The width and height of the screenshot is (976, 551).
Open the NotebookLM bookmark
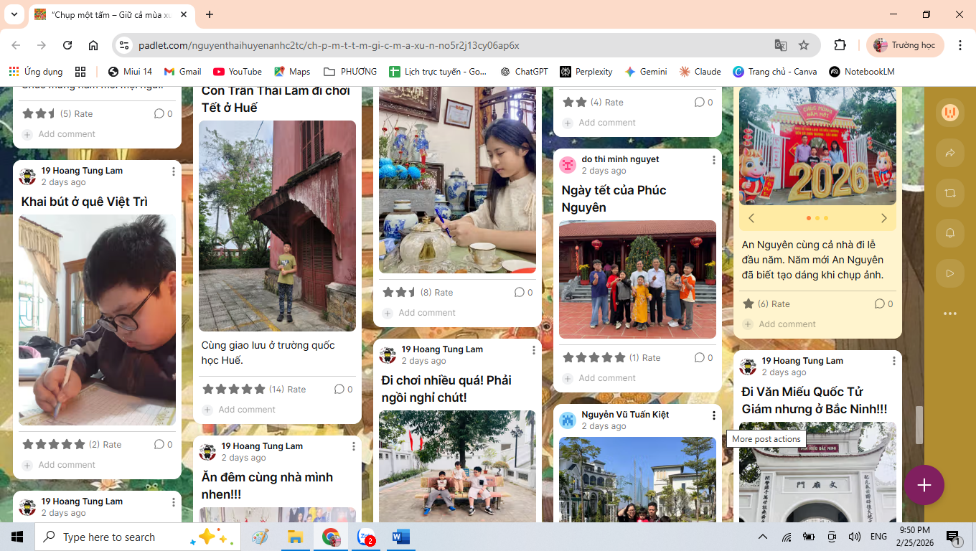pos(861,72)
